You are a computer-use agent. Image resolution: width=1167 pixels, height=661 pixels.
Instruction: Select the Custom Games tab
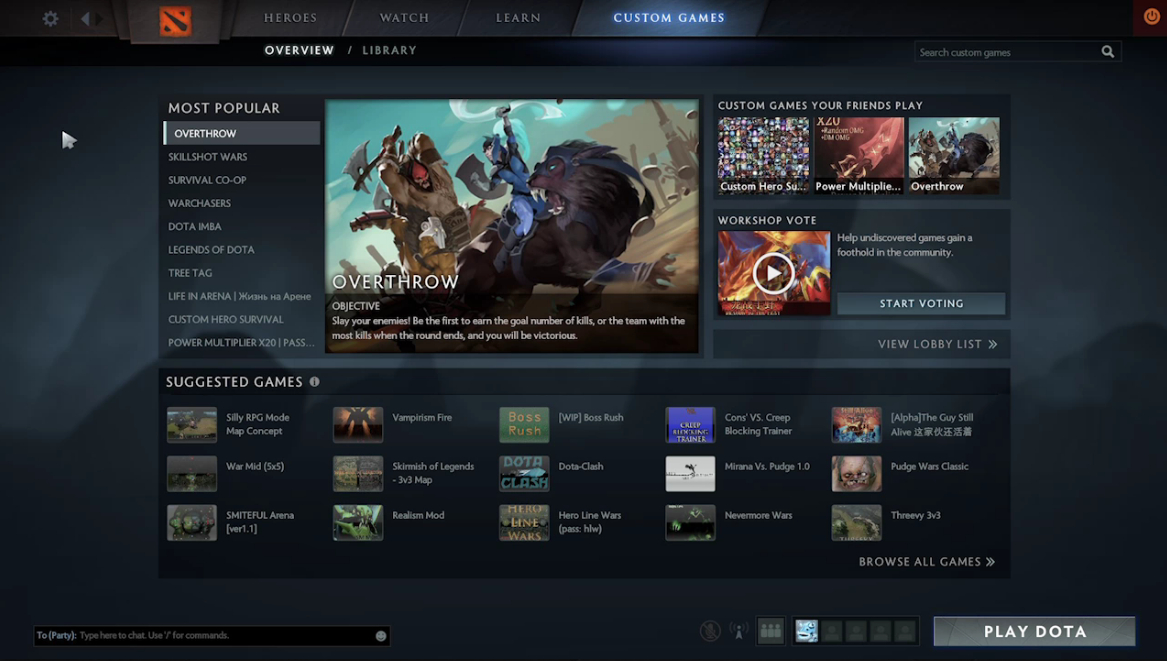(x=668, y=18)
